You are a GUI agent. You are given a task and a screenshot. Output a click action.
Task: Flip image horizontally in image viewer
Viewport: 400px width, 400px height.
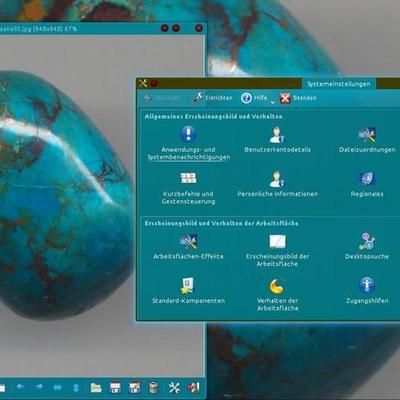(x=58, y=388)
